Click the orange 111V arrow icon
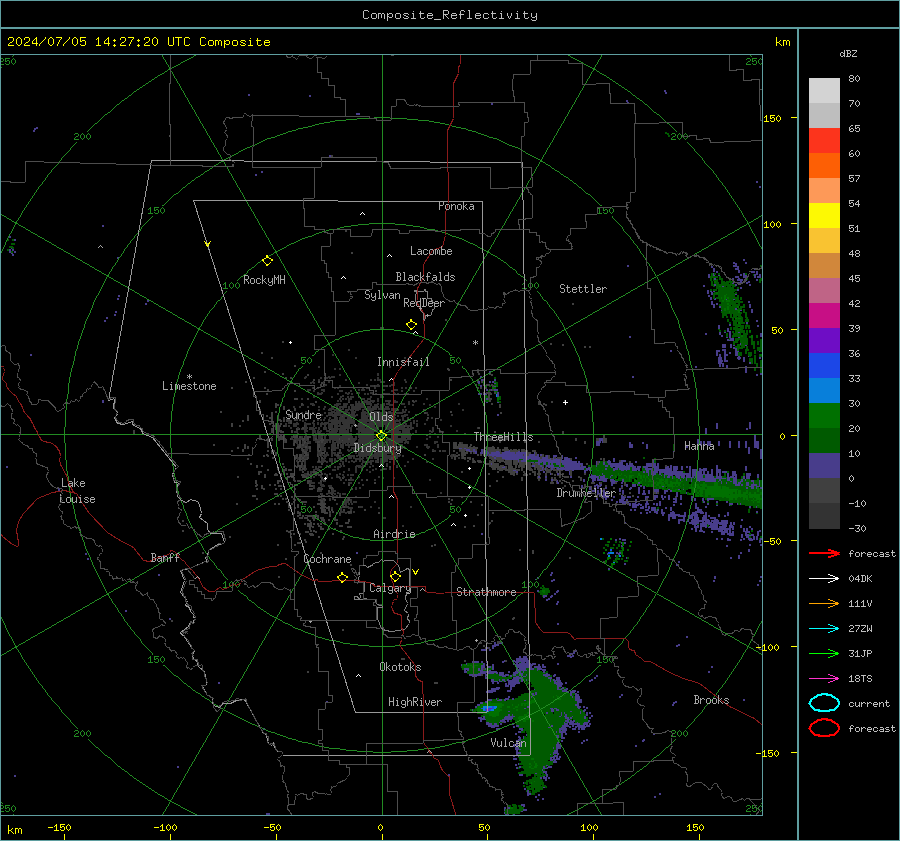 824,603
